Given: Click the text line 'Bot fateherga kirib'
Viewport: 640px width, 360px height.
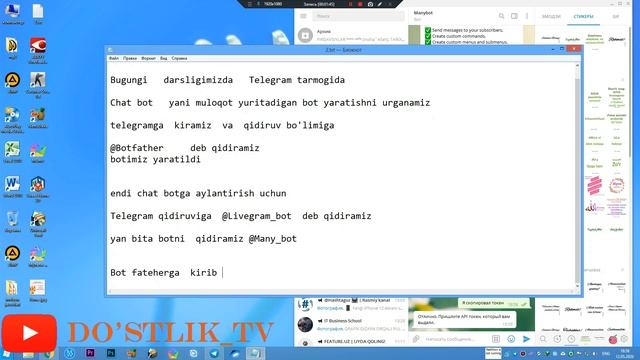Looking at the screenshot, I should 163,273.
